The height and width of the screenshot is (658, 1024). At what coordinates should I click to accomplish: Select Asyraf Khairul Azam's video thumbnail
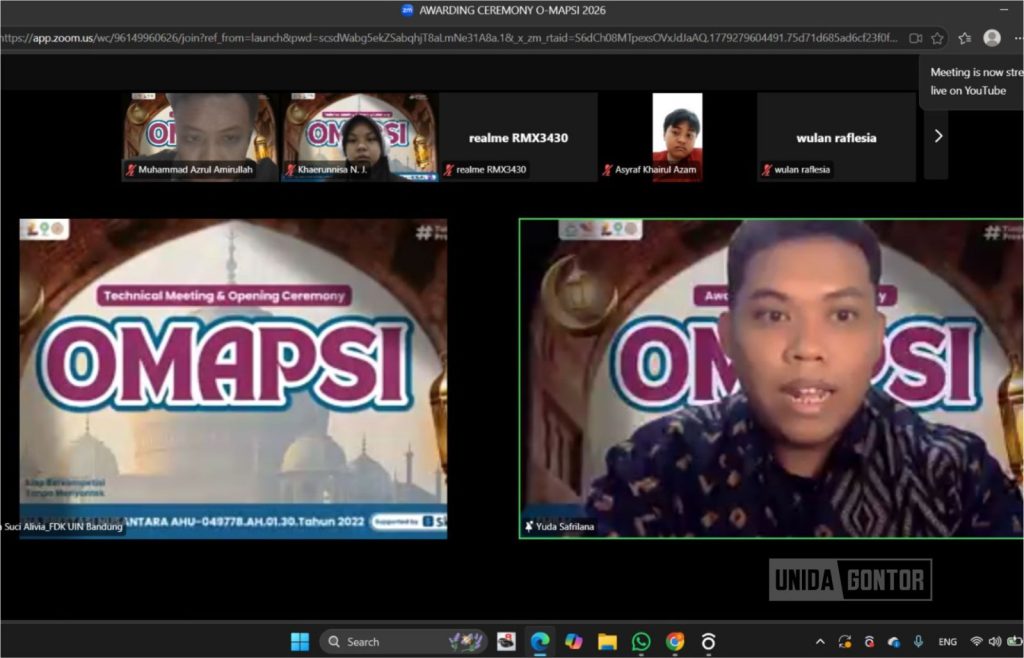tap(677, 136)
